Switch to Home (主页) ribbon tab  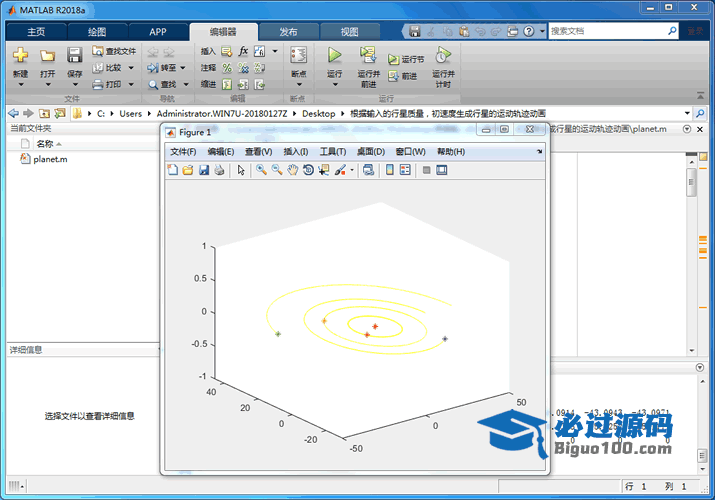(36, 32)
